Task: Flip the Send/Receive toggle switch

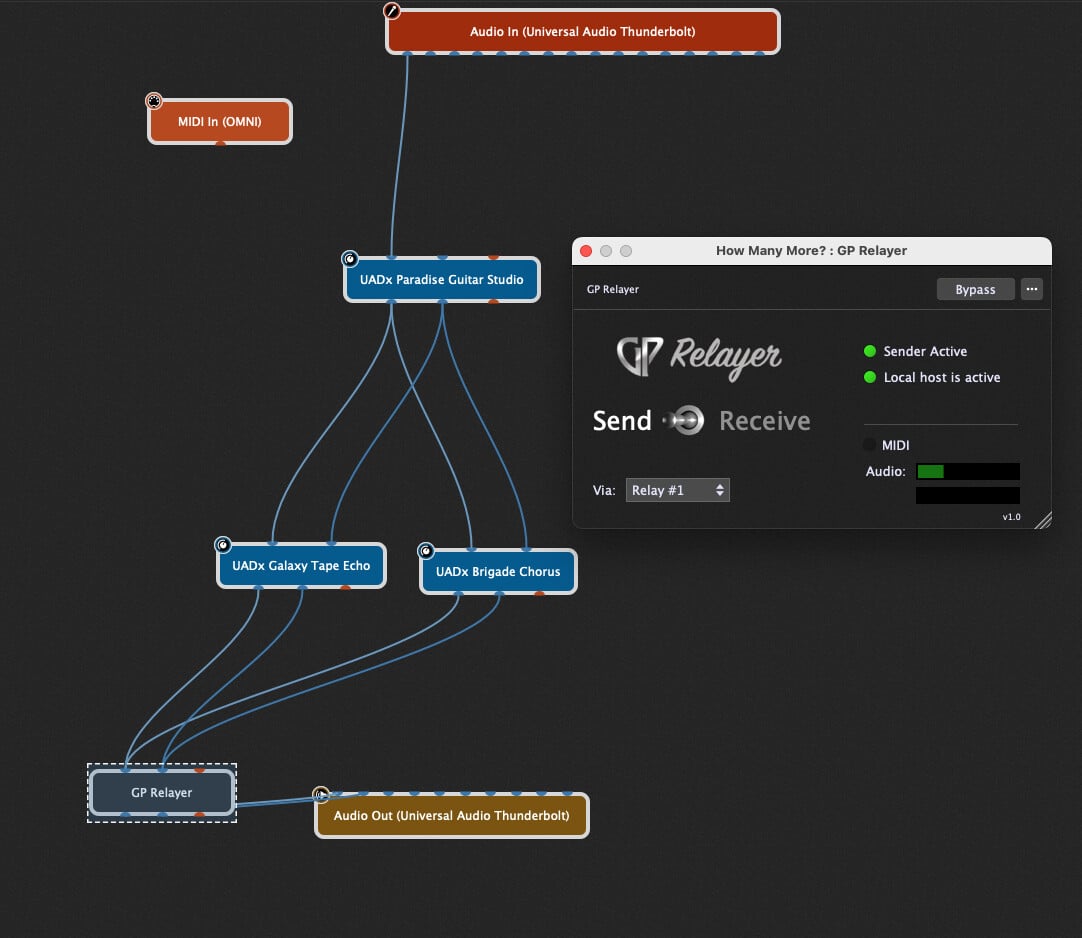Action: click(686, 421)
